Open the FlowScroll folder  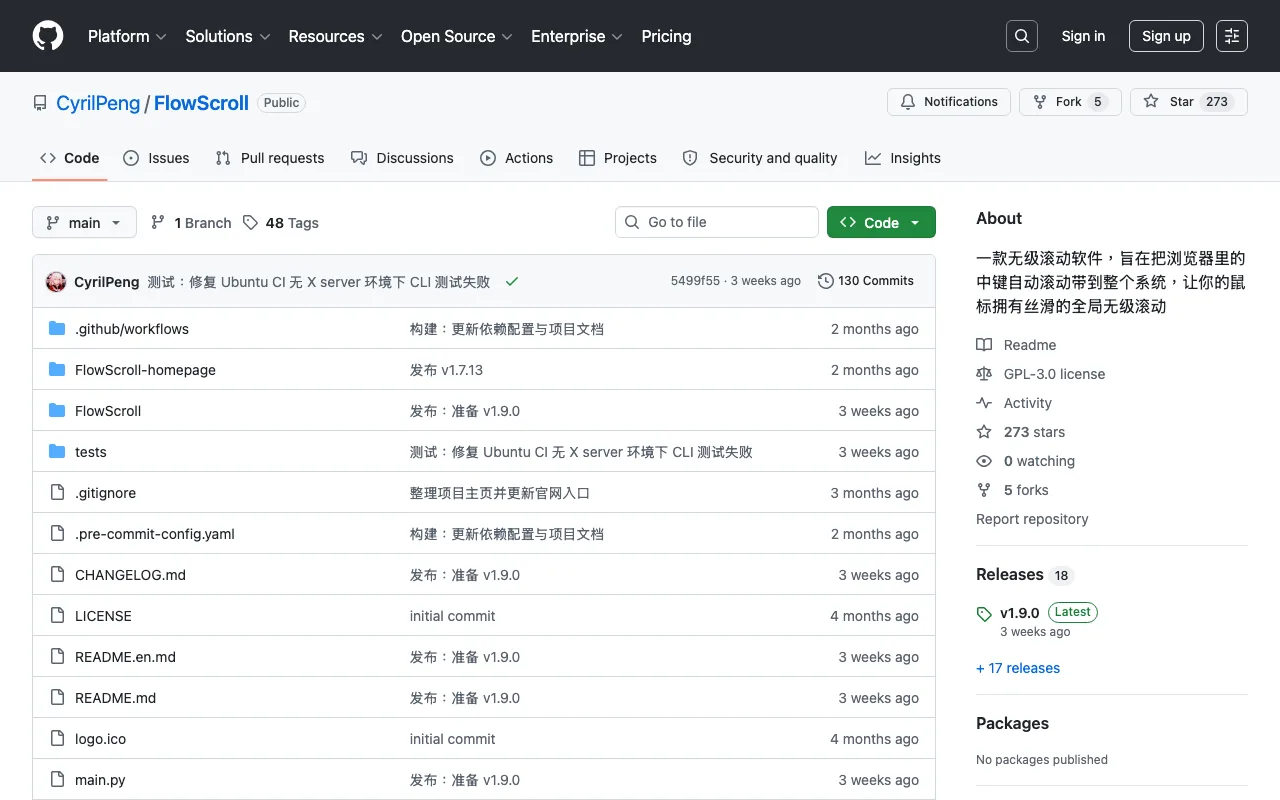(108, 411)
